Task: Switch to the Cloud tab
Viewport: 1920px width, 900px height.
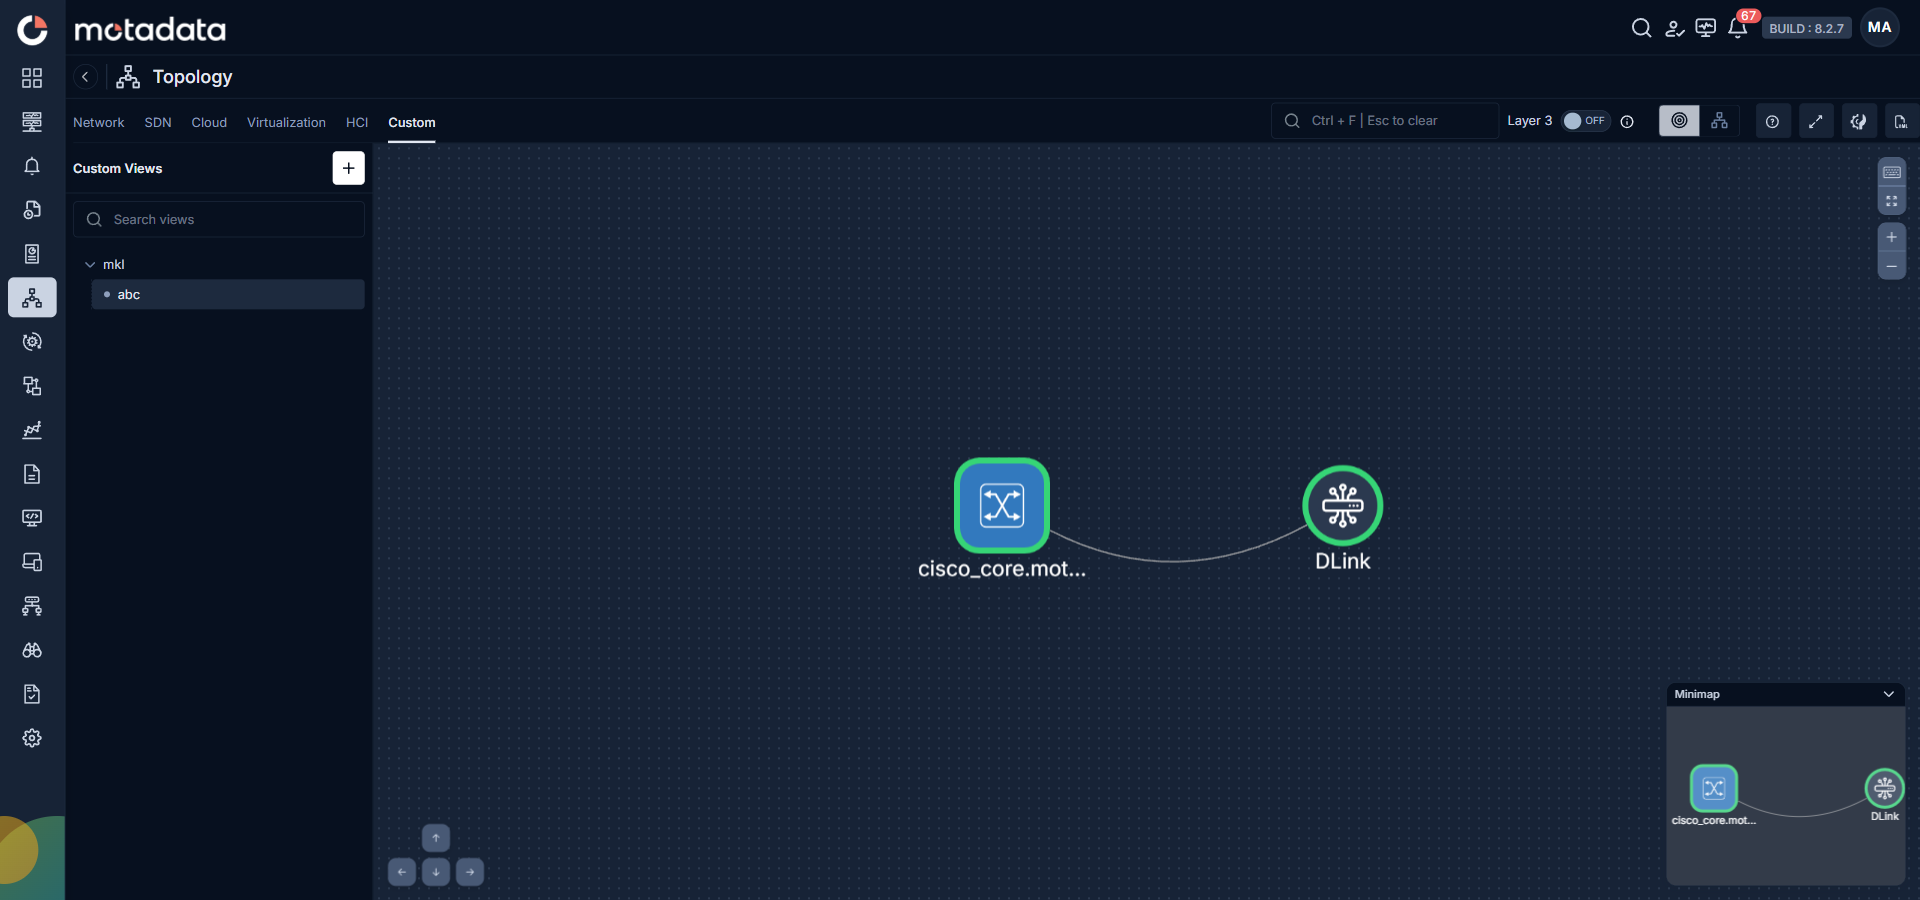Action: coord(209,122)
